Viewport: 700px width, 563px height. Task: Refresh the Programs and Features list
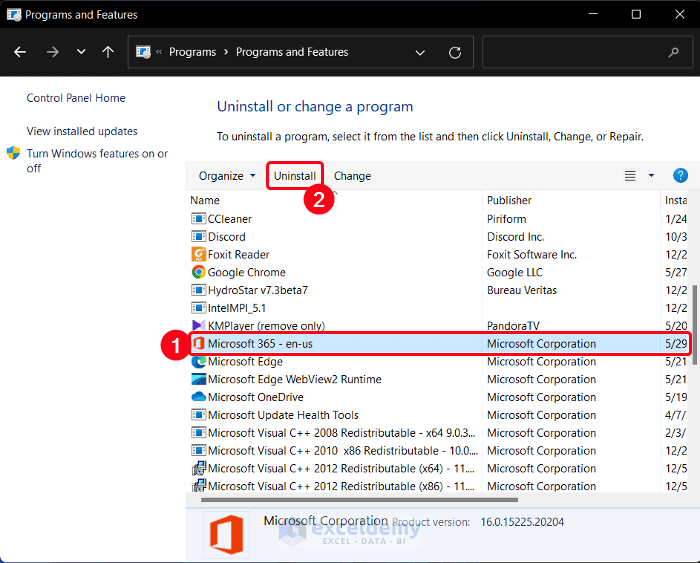tap(455, 52)
